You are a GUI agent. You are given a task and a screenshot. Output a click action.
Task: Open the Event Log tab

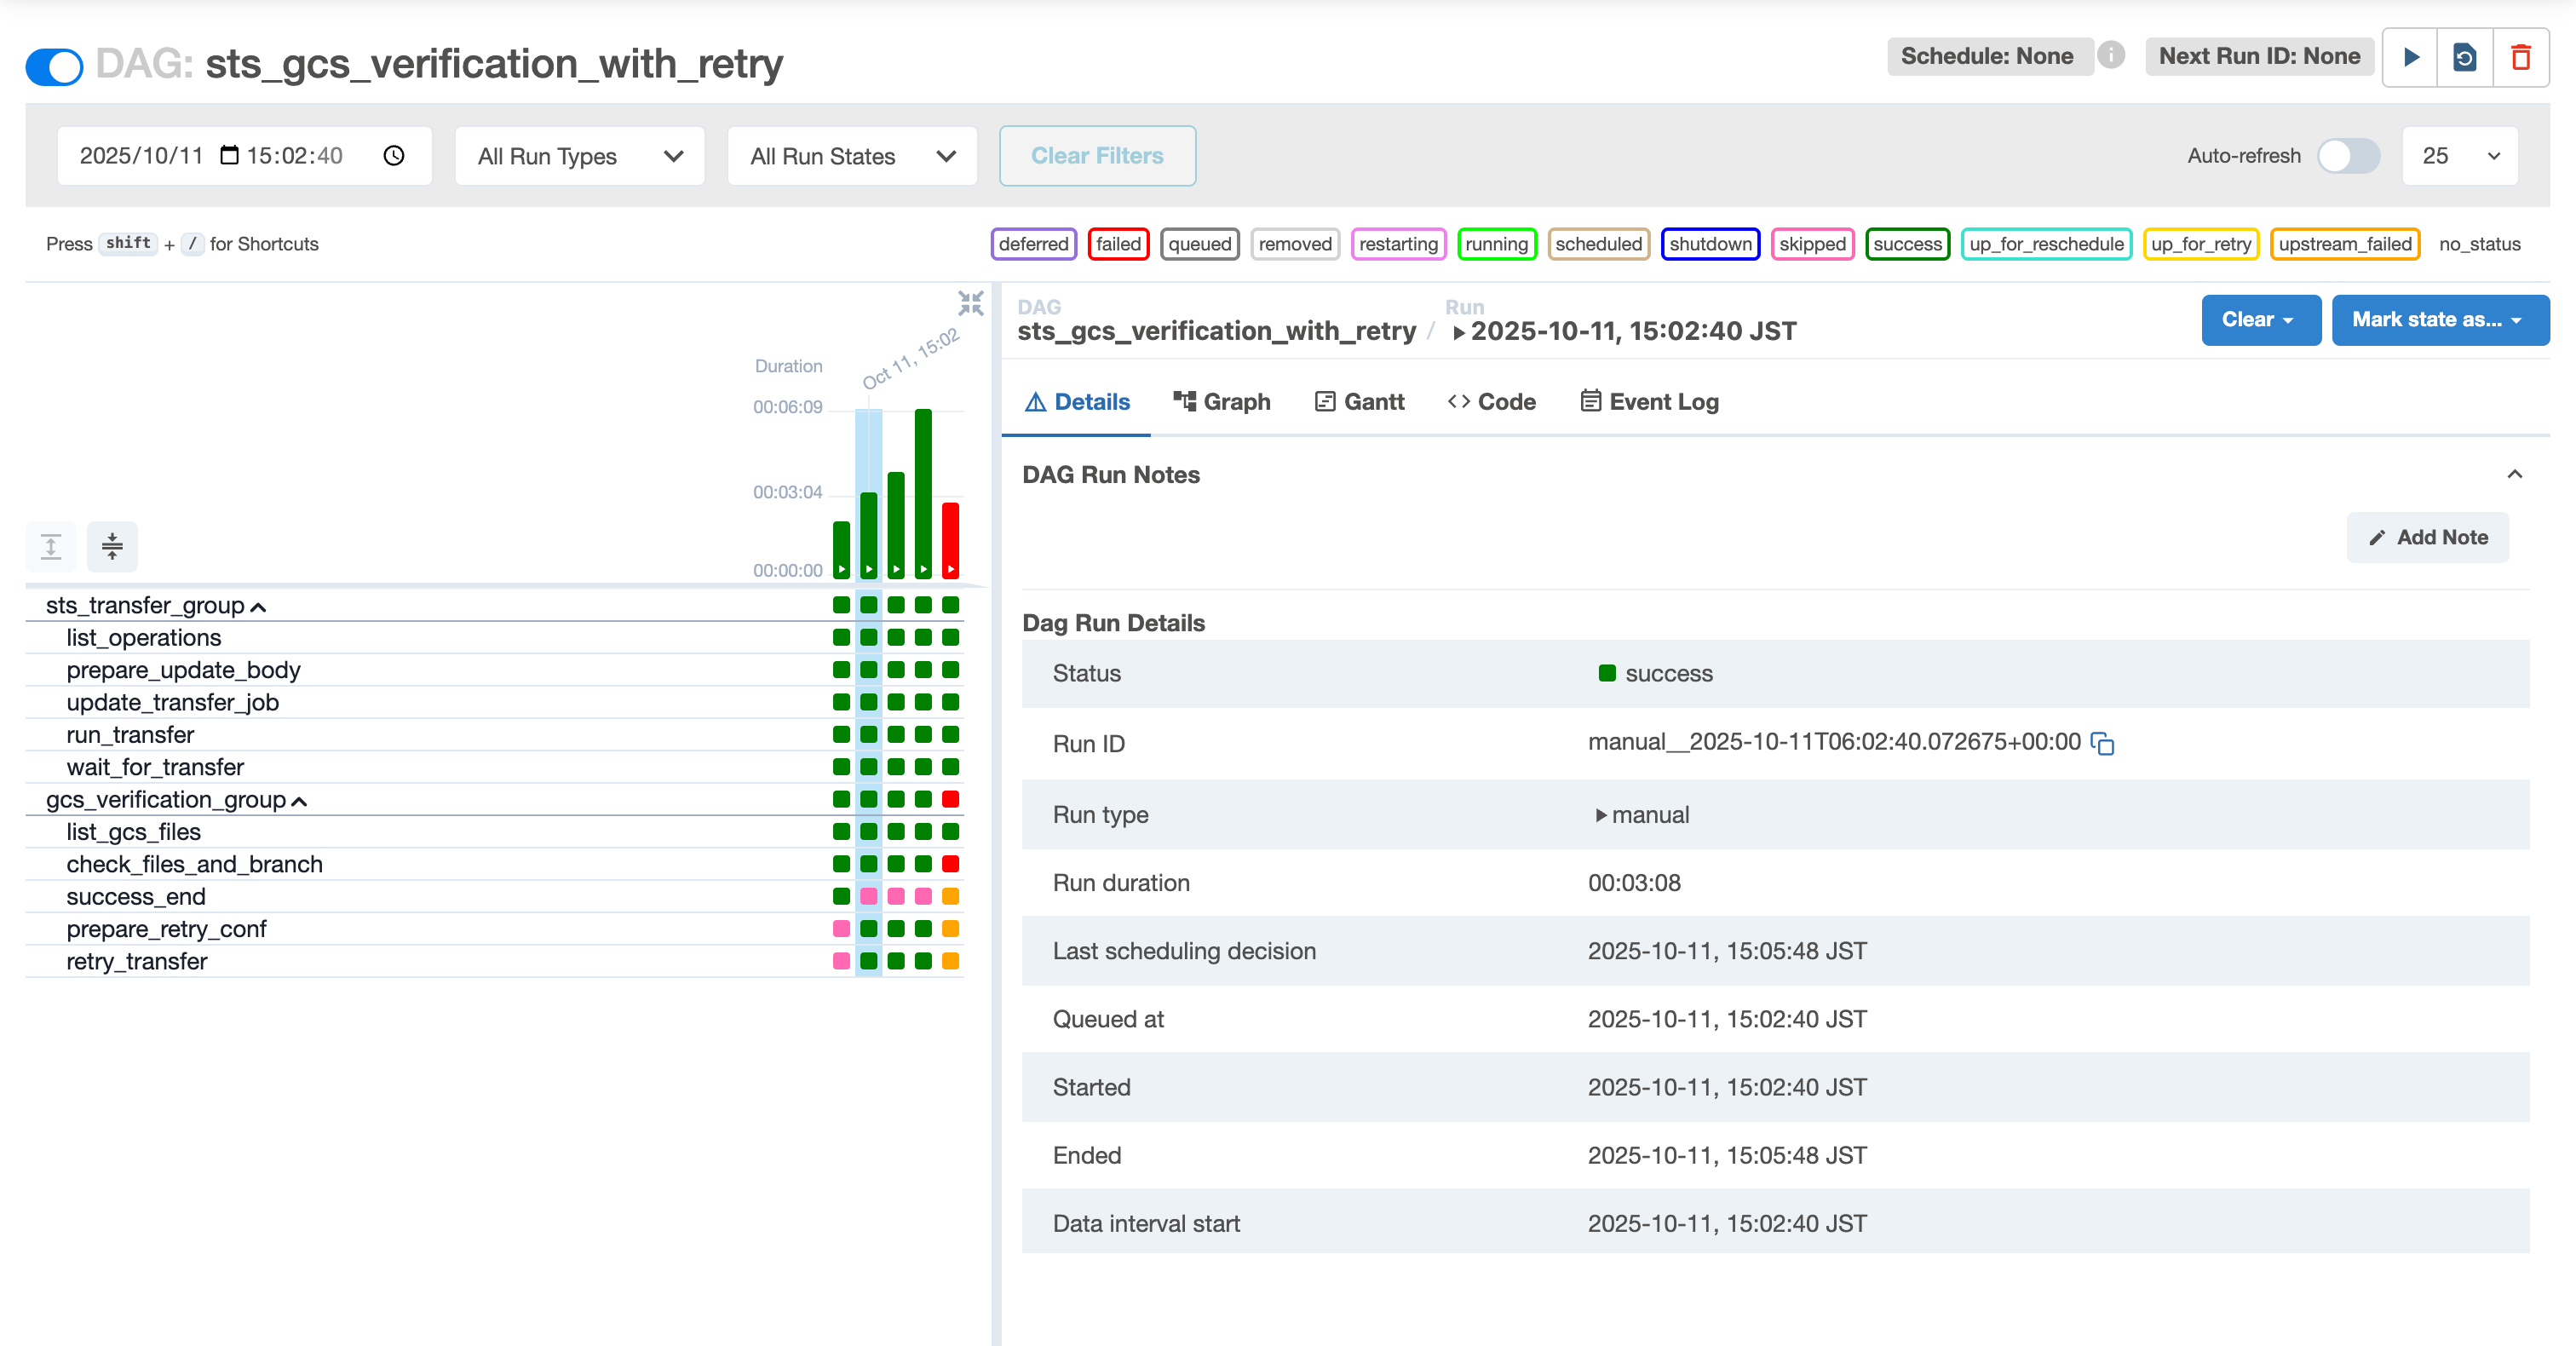[1650, 402]
